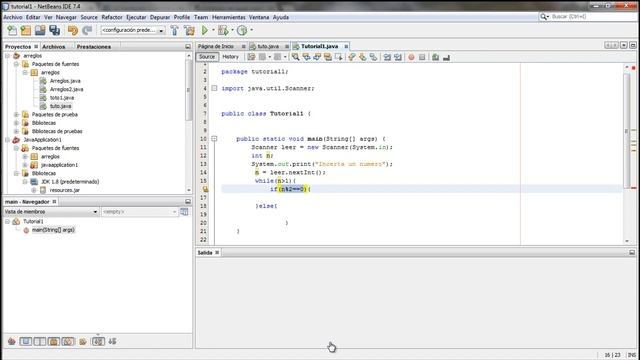This screenshot has height=360, width=640.
Task: Open Debug Project dropdown arrow
Action: point(232,30)
